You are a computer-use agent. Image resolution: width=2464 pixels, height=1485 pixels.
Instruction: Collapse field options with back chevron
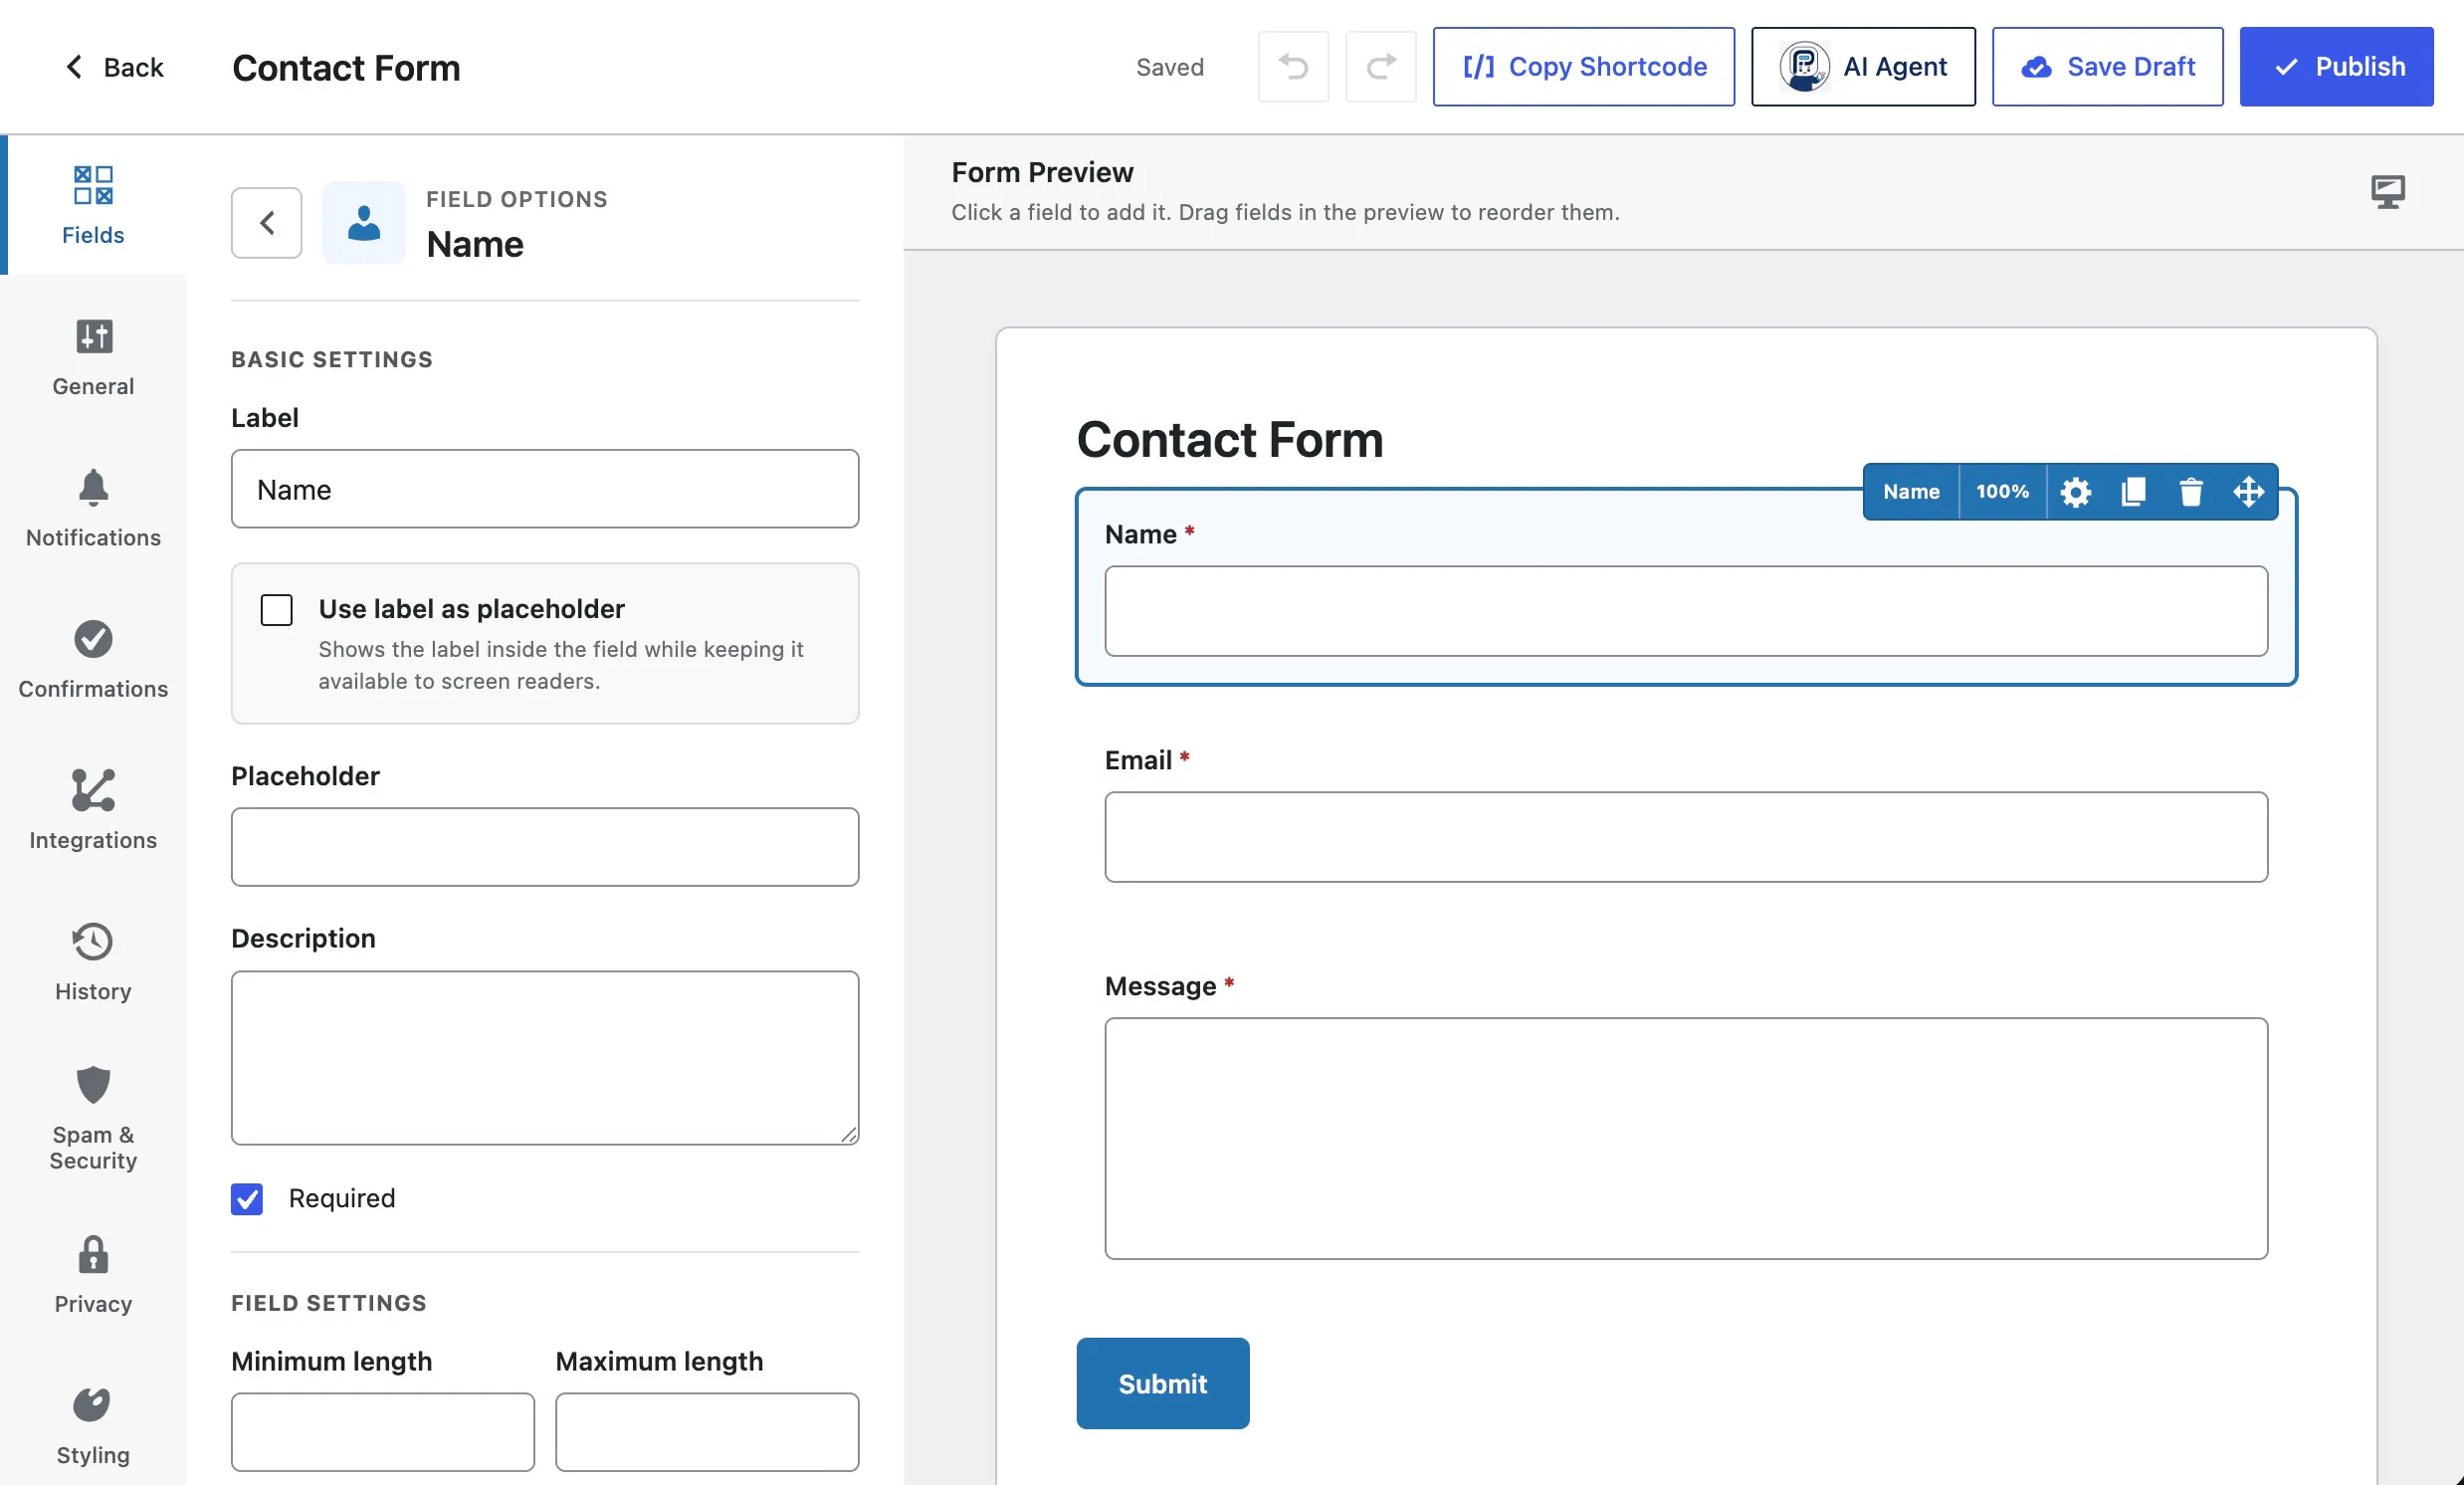click(267, 223)
